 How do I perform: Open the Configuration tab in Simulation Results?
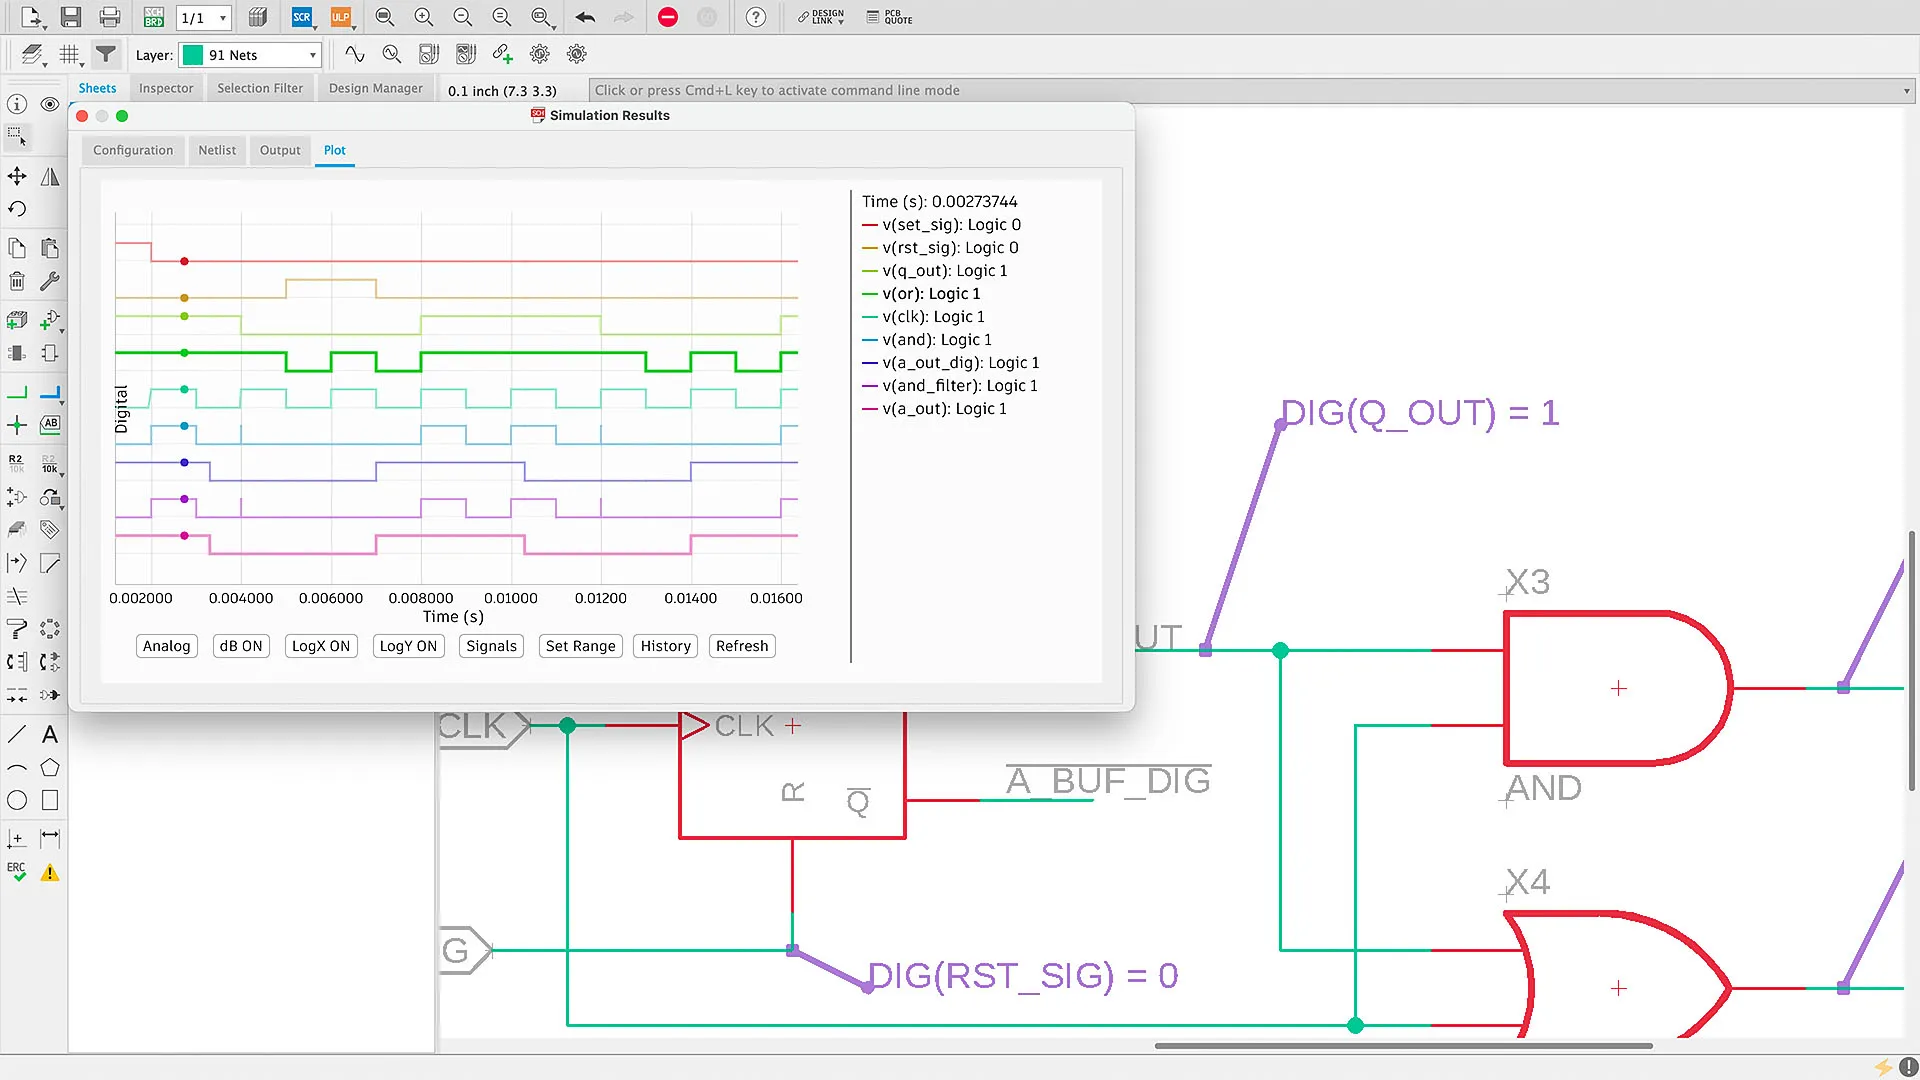pos(132,150)
